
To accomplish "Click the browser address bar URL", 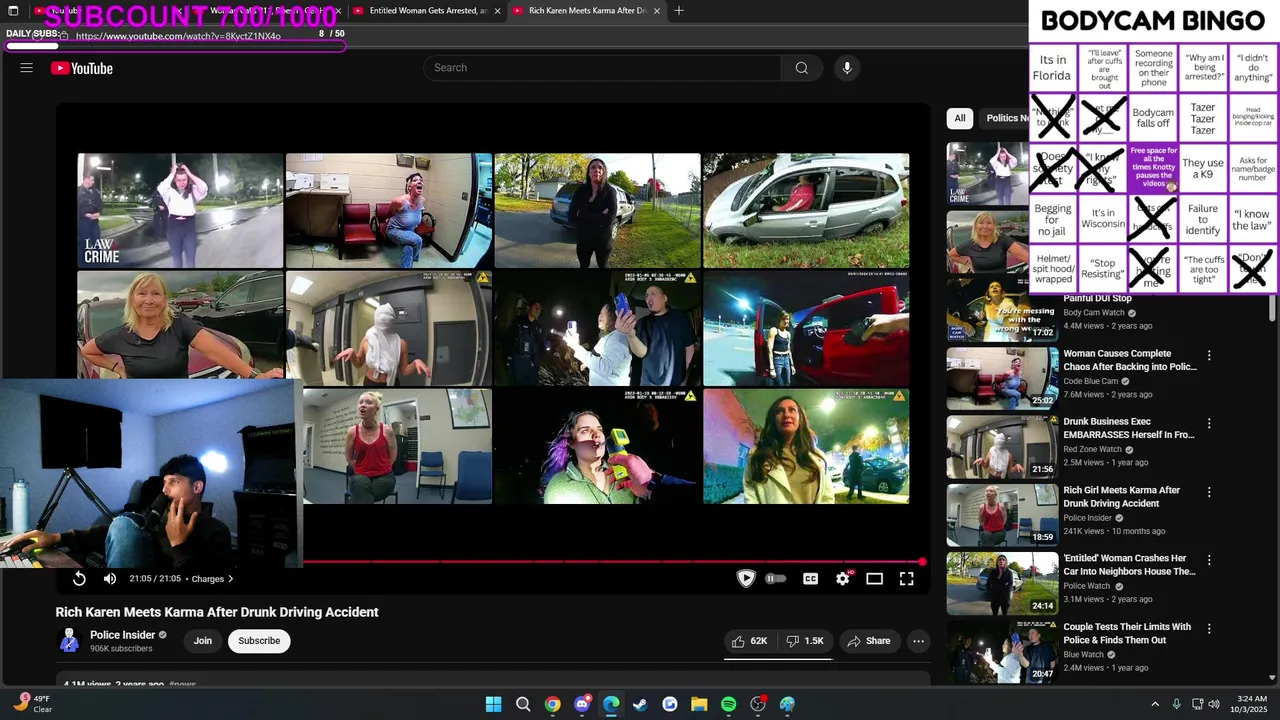I will pos(178,36).
